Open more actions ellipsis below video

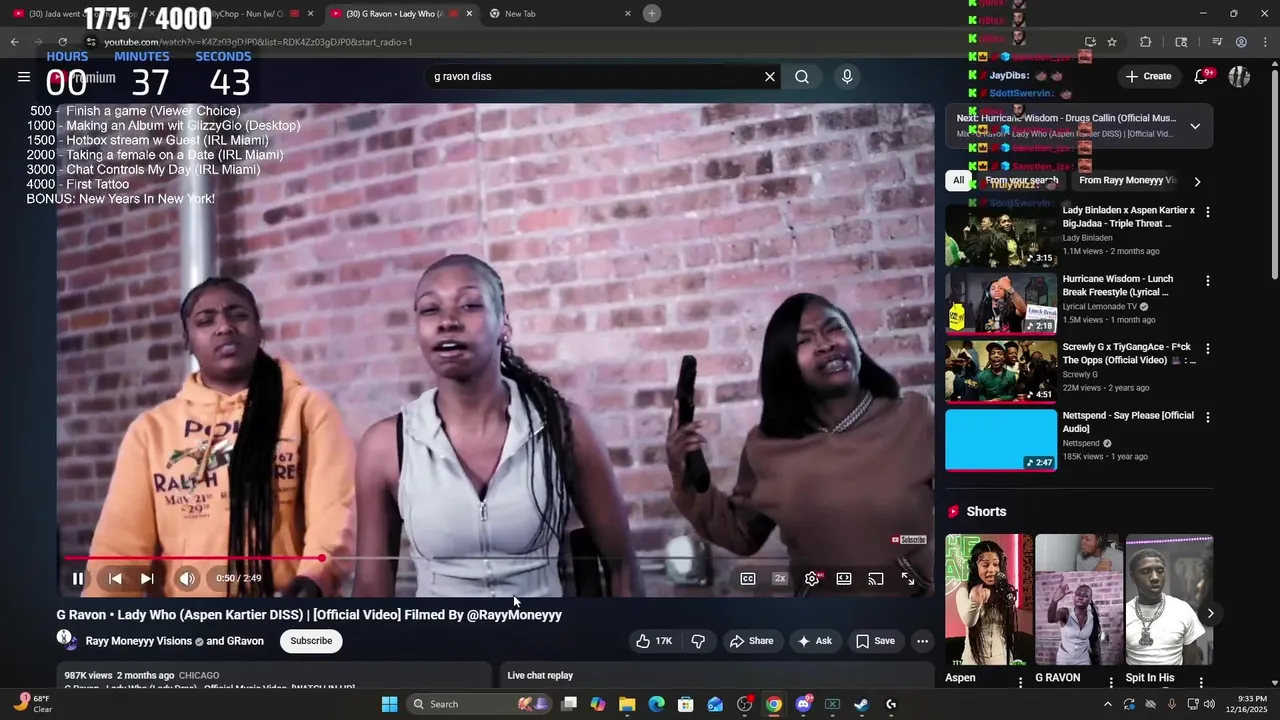tap(922, 641)
